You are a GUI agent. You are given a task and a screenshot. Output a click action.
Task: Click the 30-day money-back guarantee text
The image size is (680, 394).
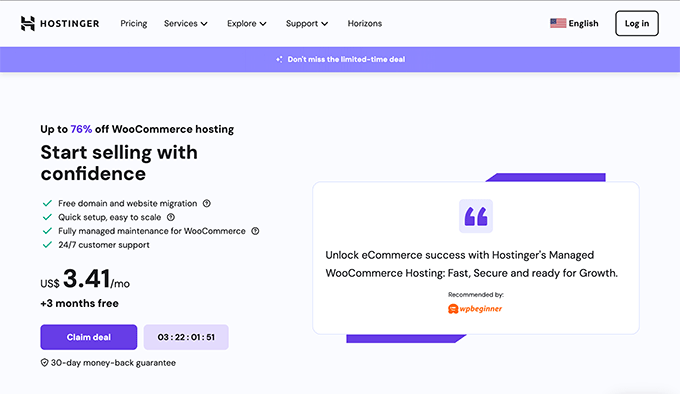113,363
